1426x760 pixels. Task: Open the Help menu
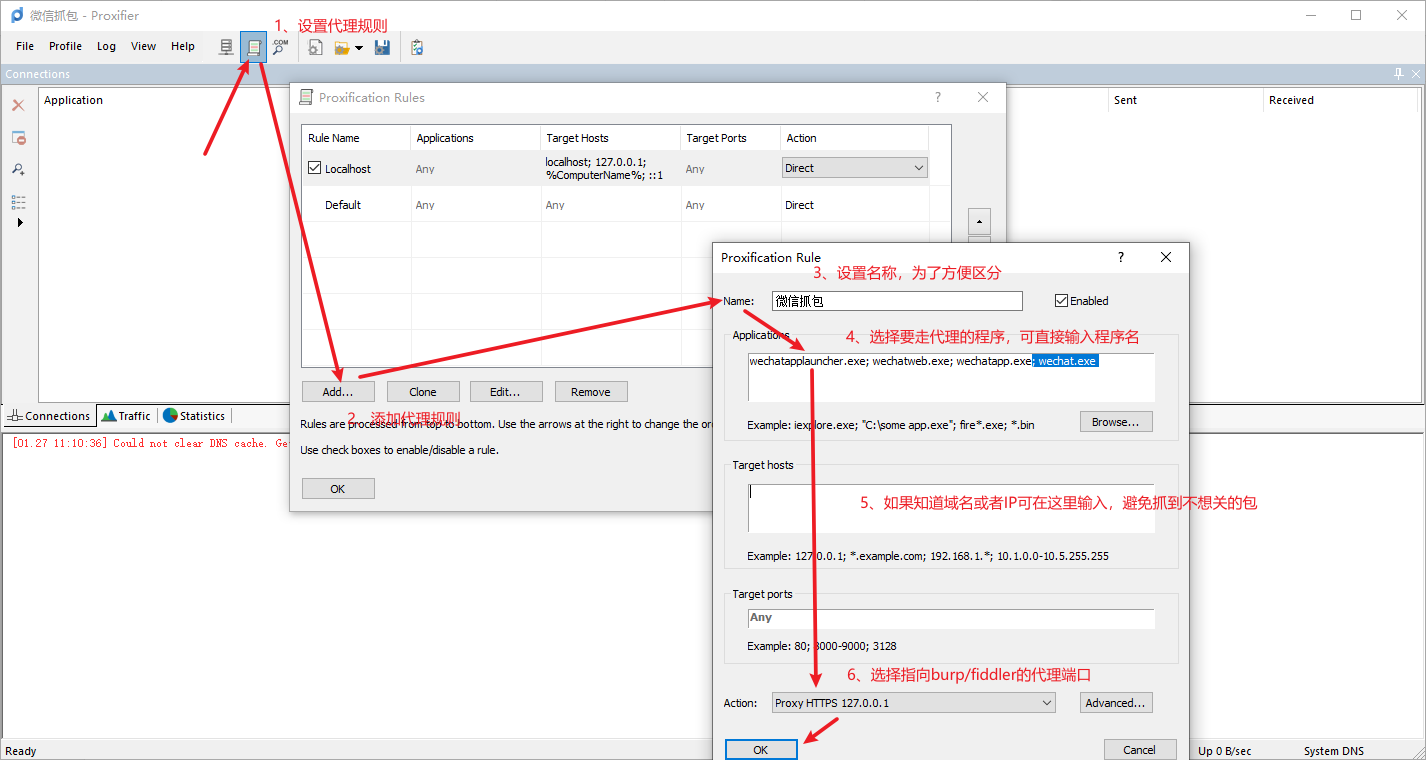point(183,46)
